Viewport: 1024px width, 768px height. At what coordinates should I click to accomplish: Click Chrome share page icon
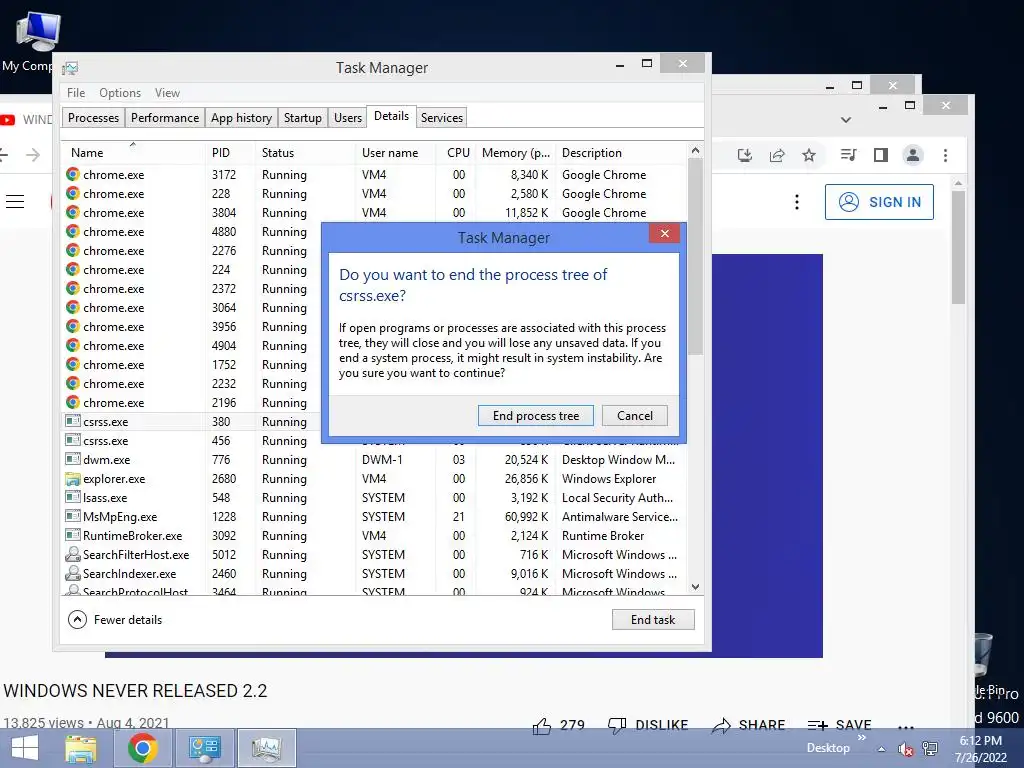tap(776, 155)
